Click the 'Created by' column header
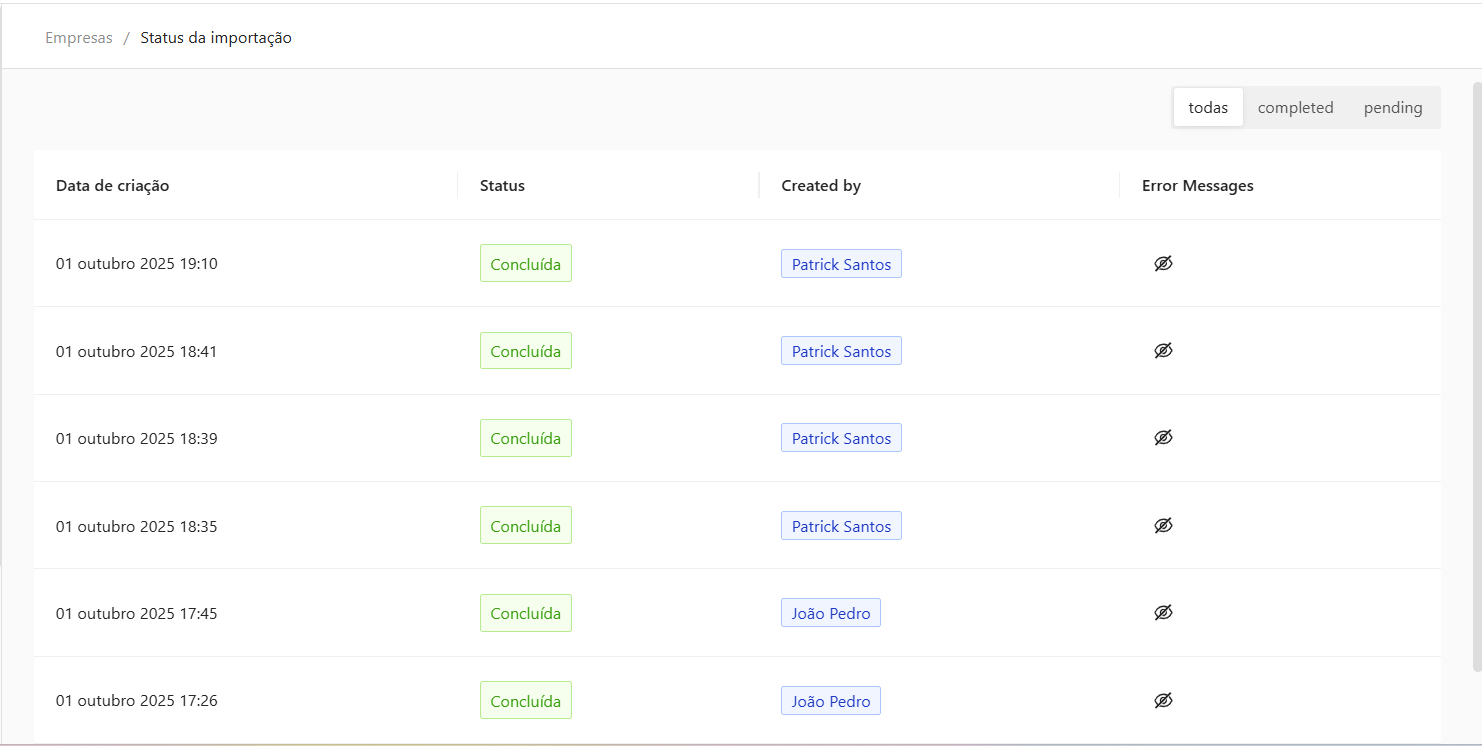 click(x=821, y=185)
